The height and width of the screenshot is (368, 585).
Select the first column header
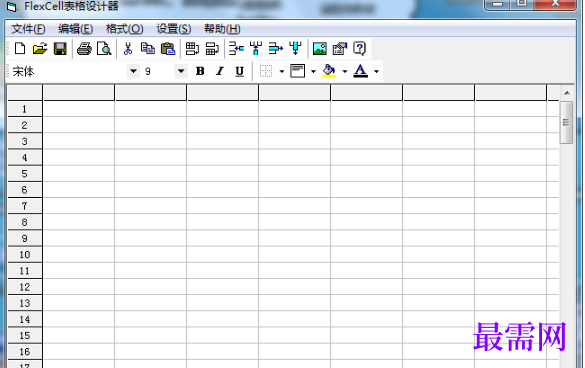(x=79, y=93)
